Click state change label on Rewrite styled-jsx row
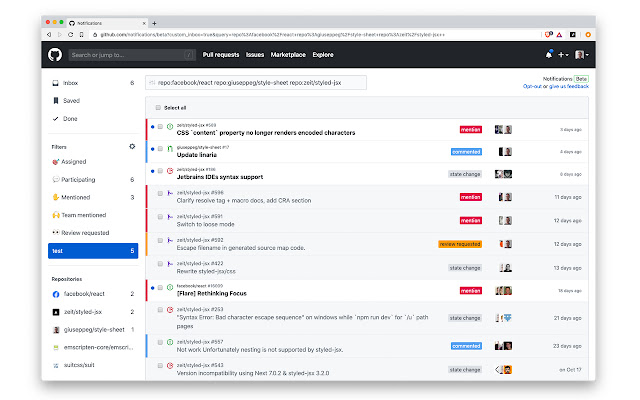This screenshot has width=640, height=400. click(465, 268)
